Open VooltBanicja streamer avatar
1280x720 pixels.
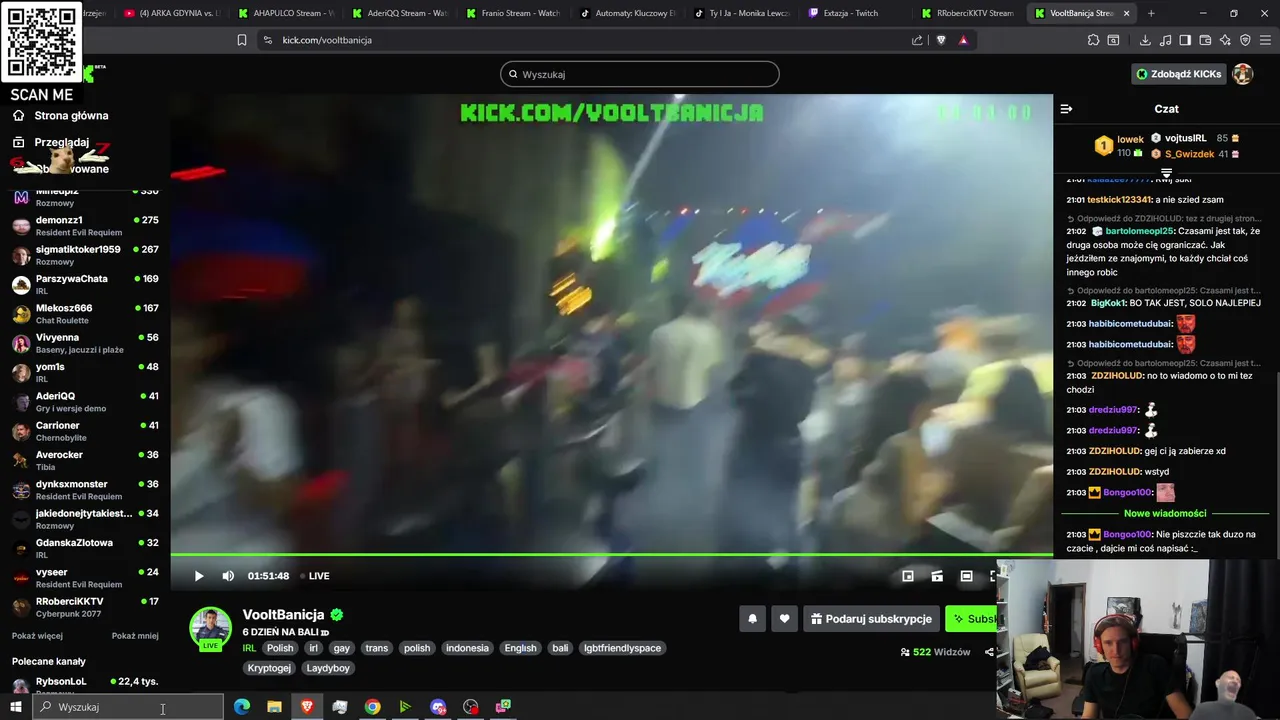click(x=211, y=628)
